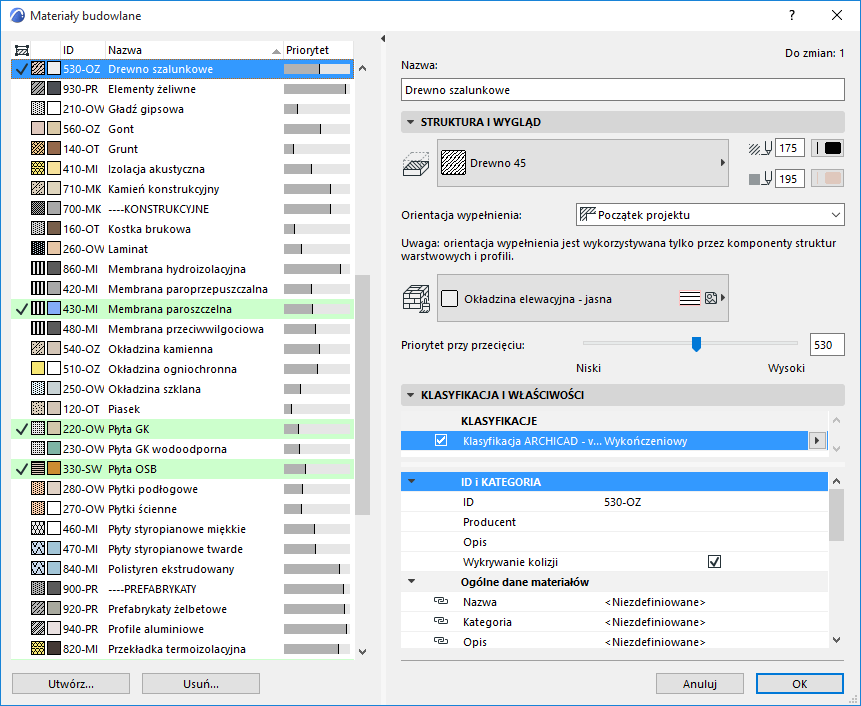Click fill pattern icon of Membrana hydroizolacyjna
The width and height of the screenshot is (861, 706).
pyautogui.click(x=38, y=268)
